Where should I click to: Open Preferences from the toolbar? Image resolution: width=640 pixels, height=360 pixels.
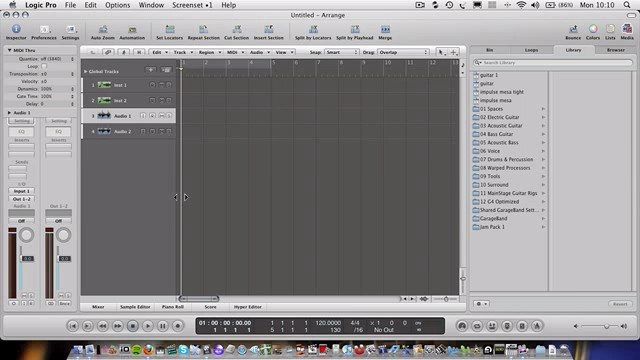(44, 29)
